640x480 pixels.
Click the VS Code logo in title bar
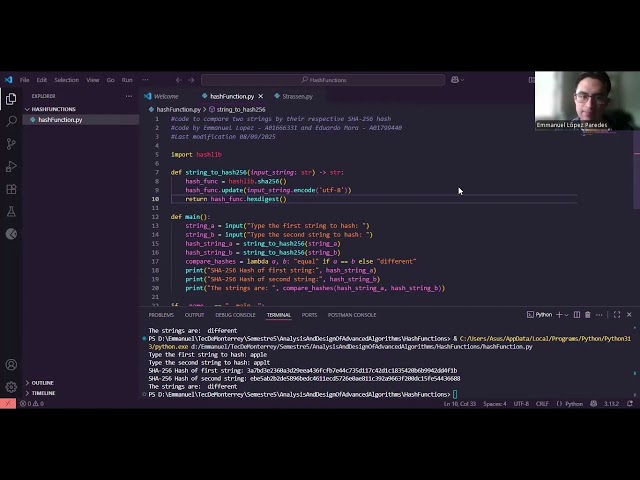(9, 80)
